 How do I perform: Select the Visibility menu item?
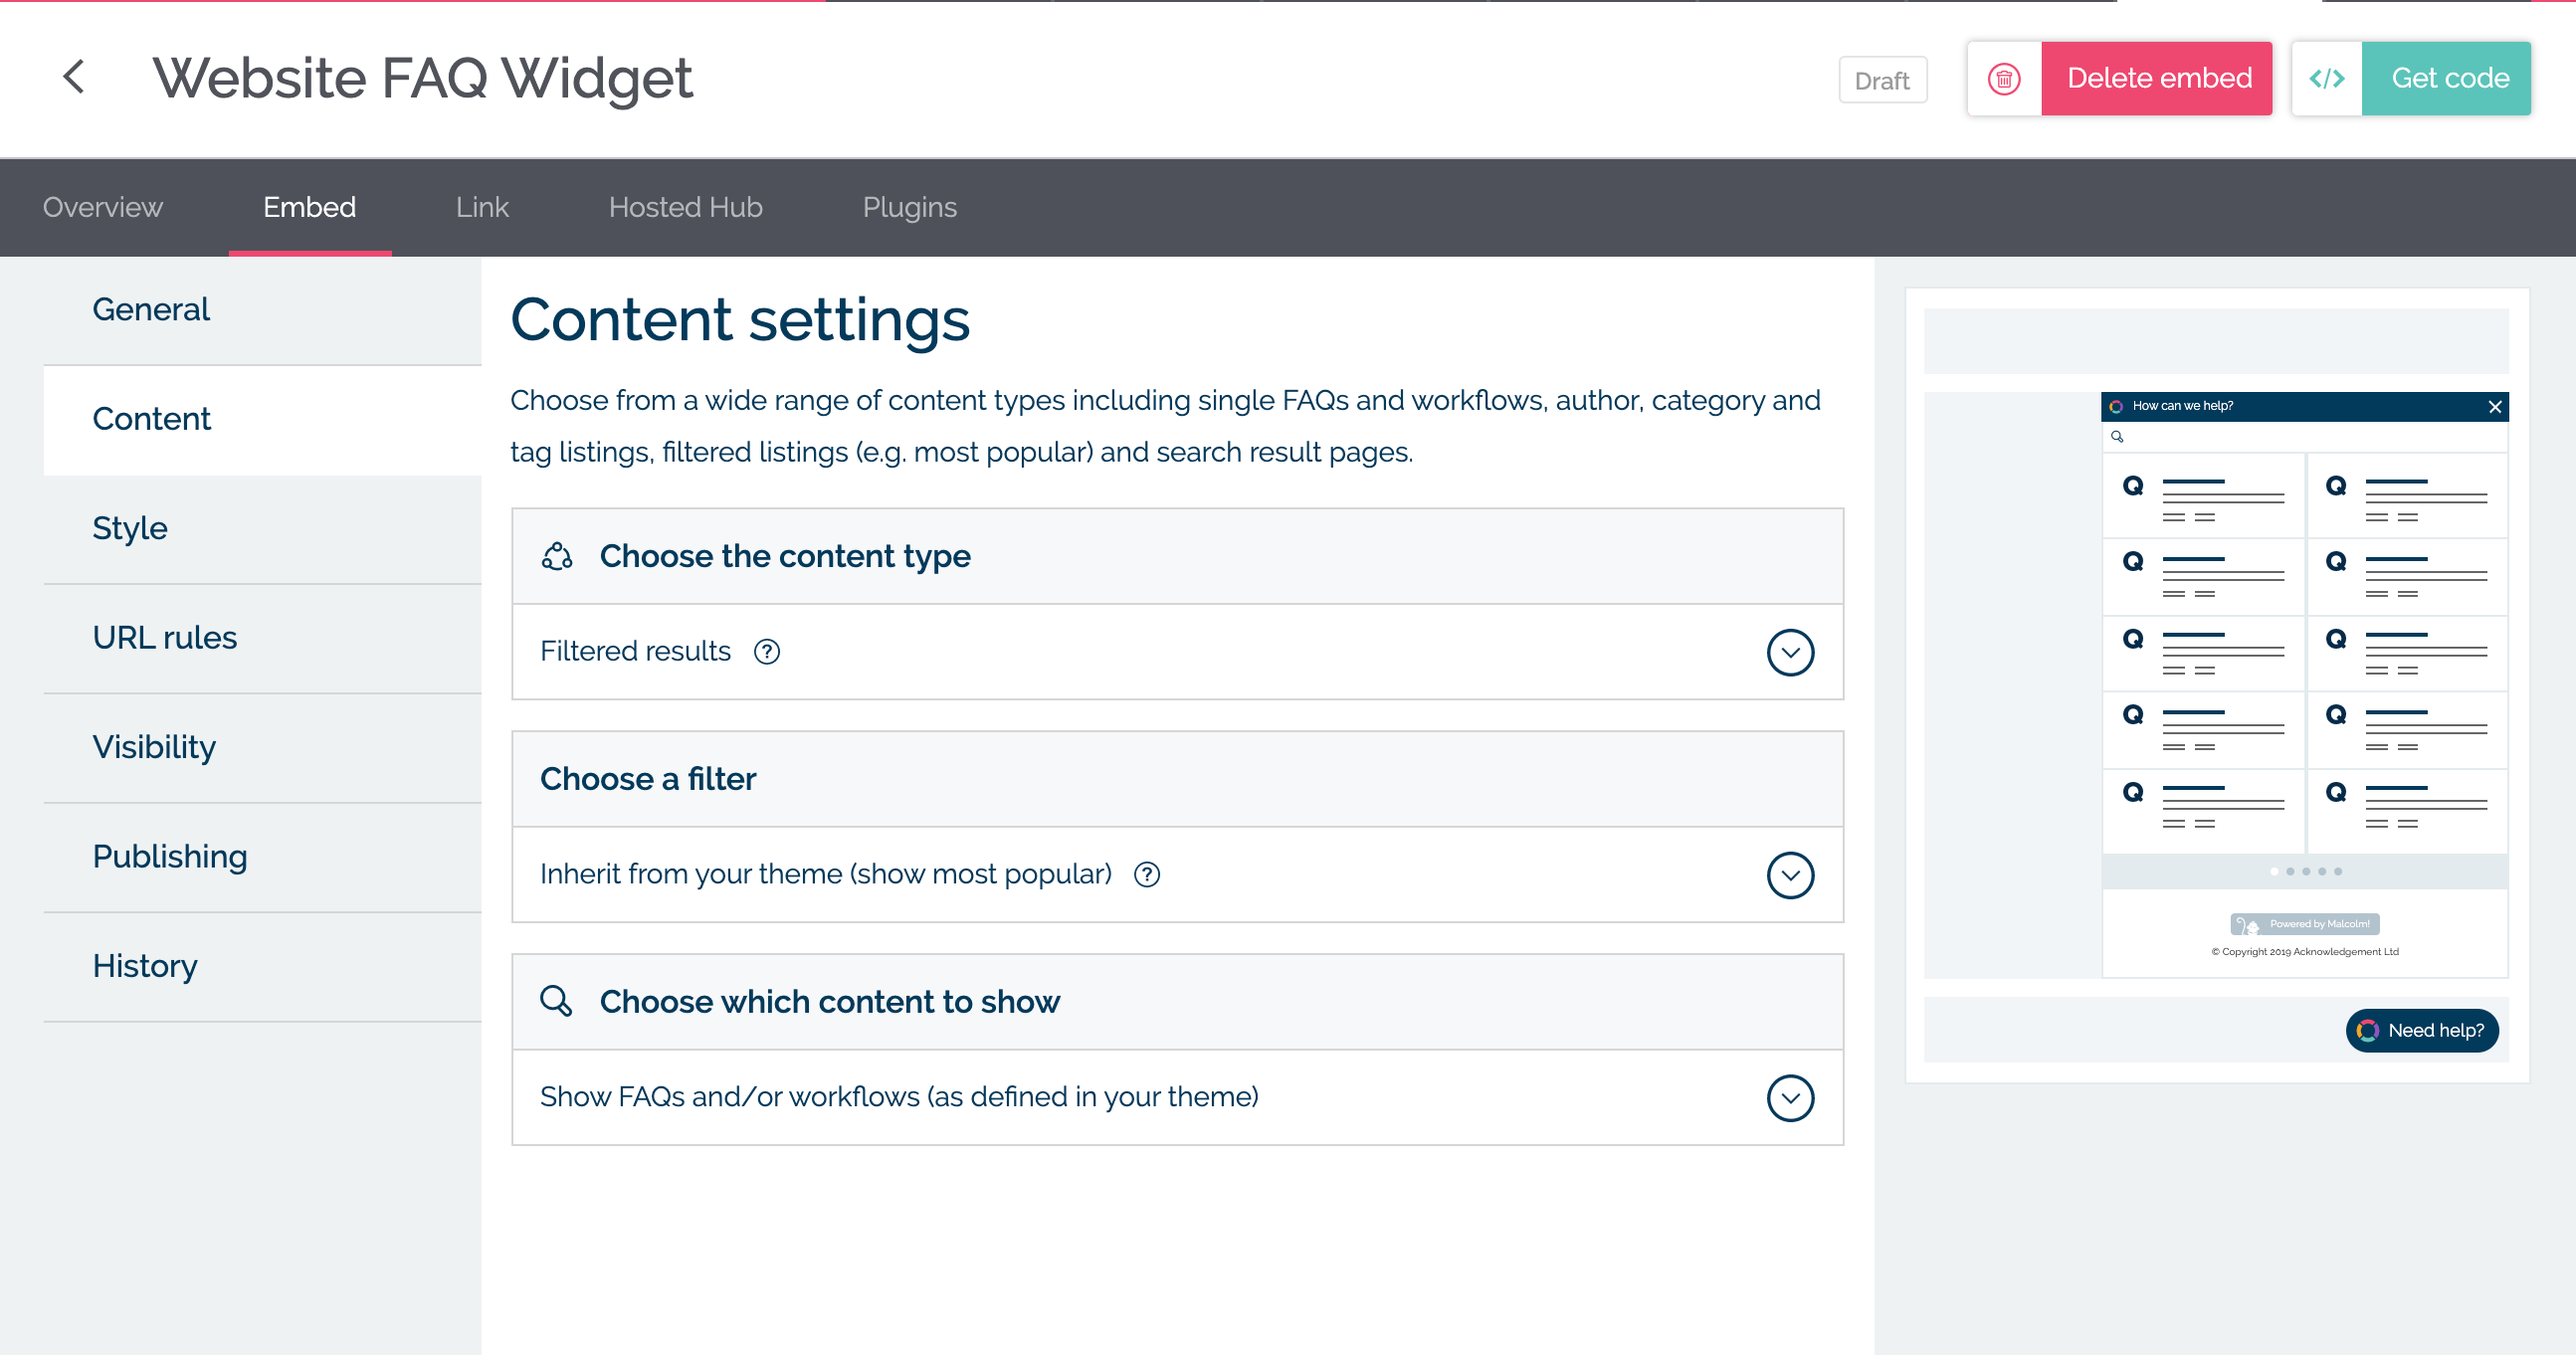click(x=153, y=745)
